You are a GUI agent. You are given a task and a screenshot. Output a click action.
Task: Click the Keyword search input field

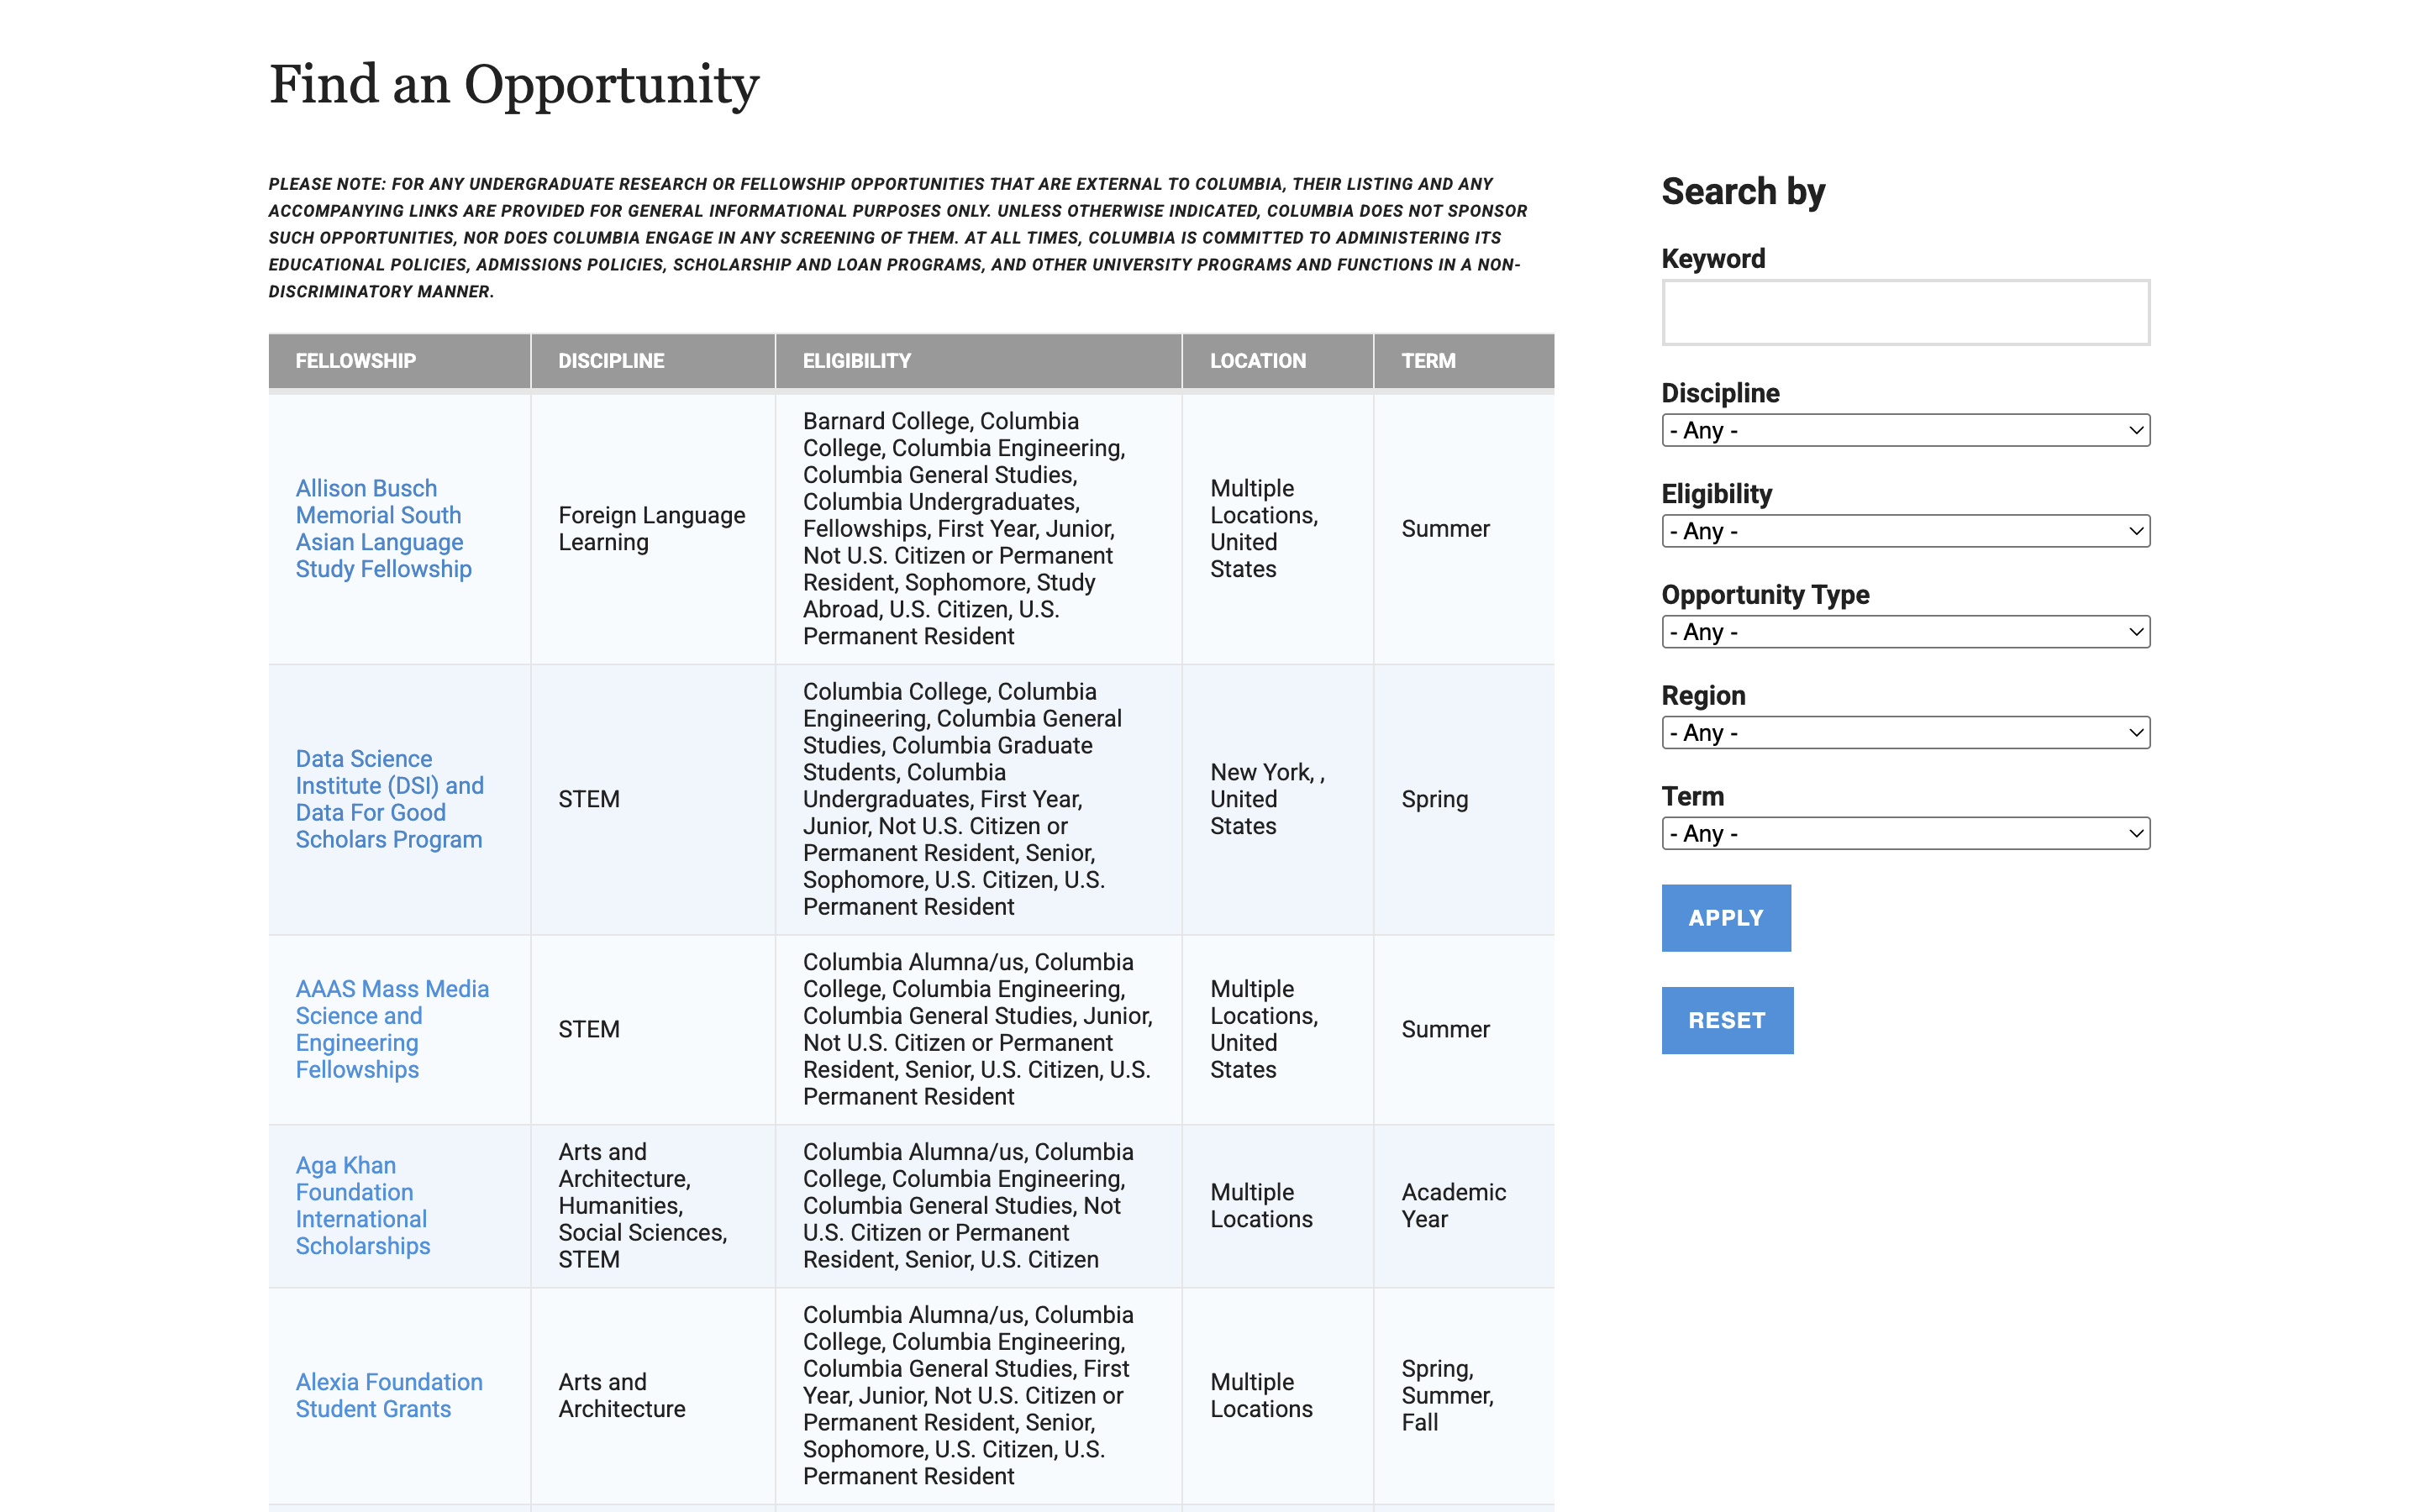point(1905,312)
